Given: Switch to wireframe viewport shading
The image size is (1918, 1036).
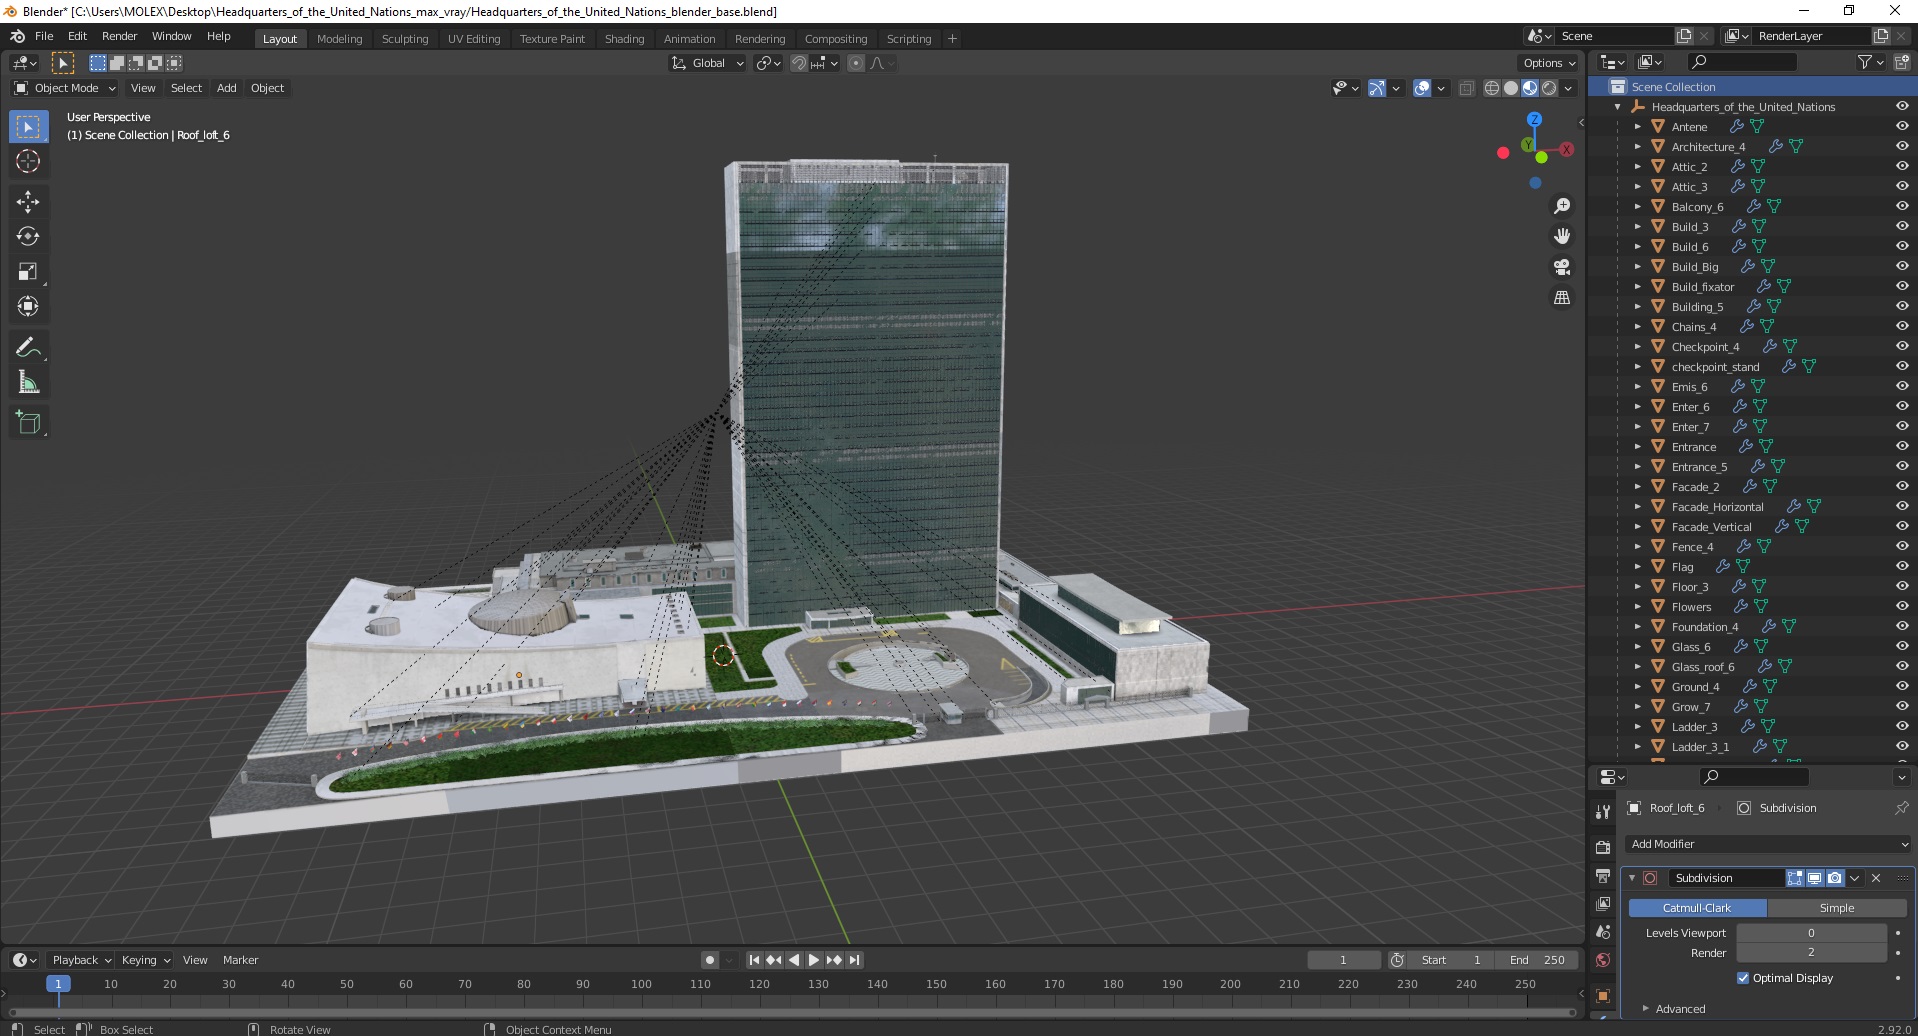Looking at the screenshot, I should click(1492, 88).
